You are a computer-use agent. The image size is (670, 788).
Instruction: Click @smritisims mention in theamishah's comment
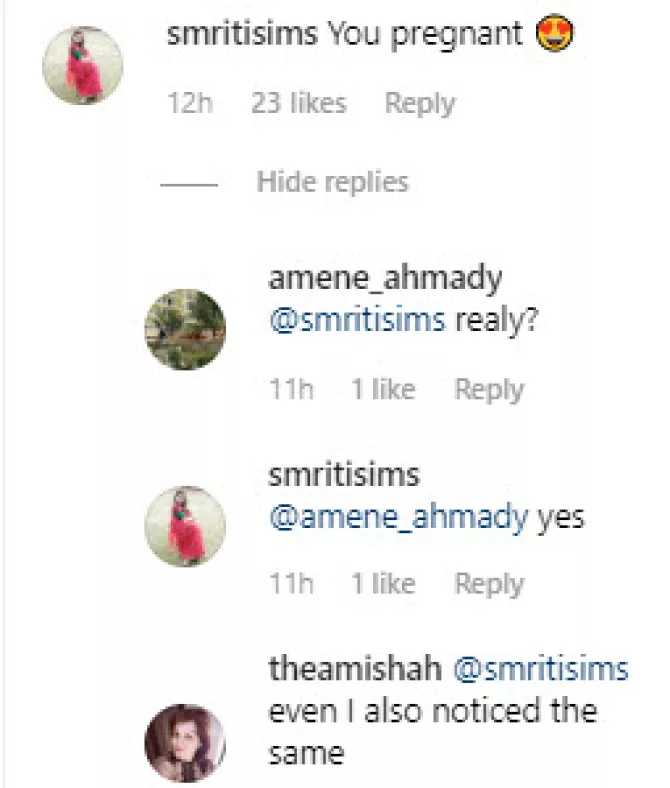tap(541, 669)
